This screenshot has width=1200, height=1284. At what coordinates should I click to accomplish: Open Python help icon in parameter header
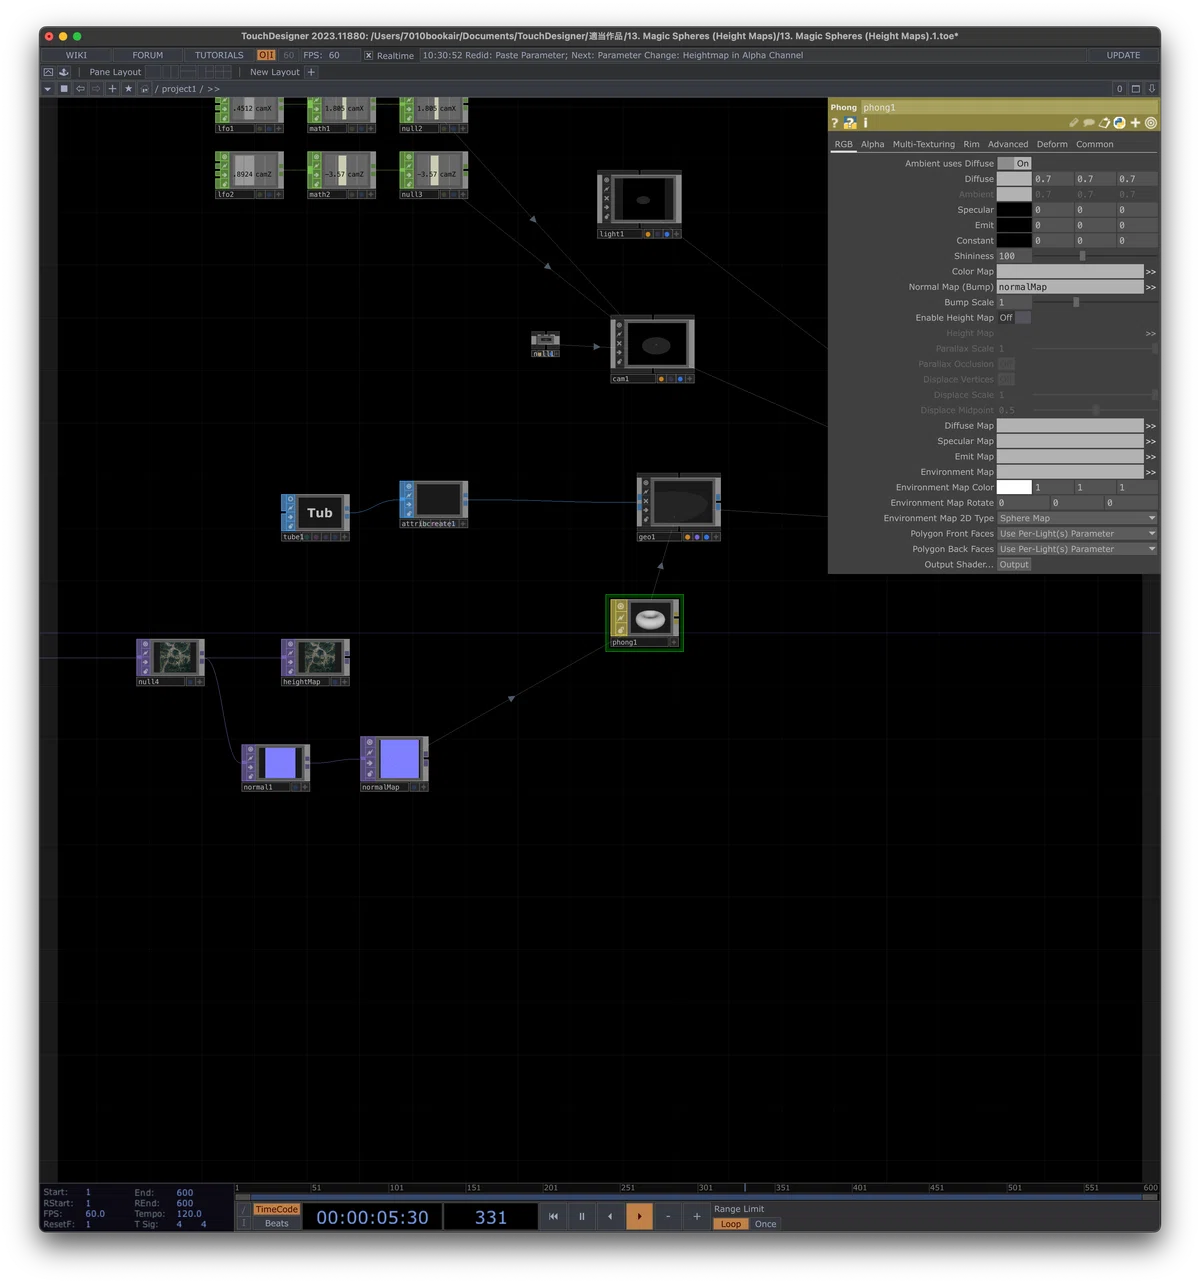(x=850, y=123)
